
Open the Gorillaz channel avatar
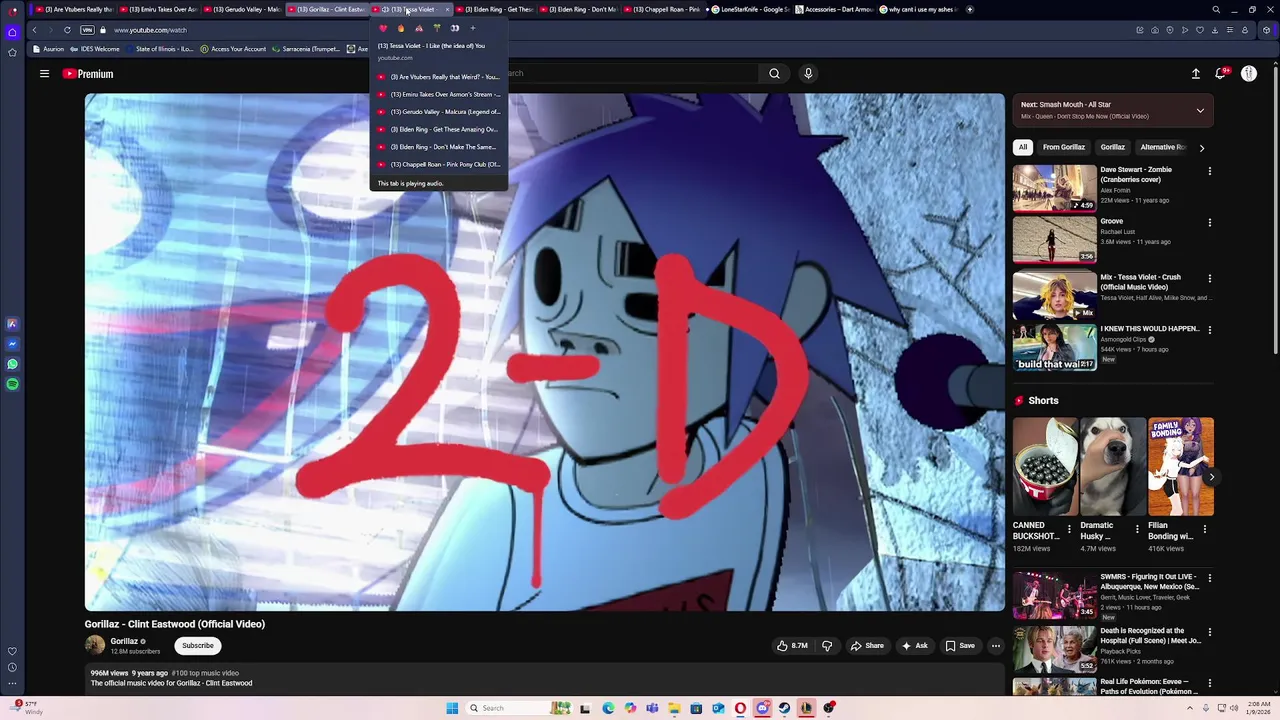click(x=95, y=645)
